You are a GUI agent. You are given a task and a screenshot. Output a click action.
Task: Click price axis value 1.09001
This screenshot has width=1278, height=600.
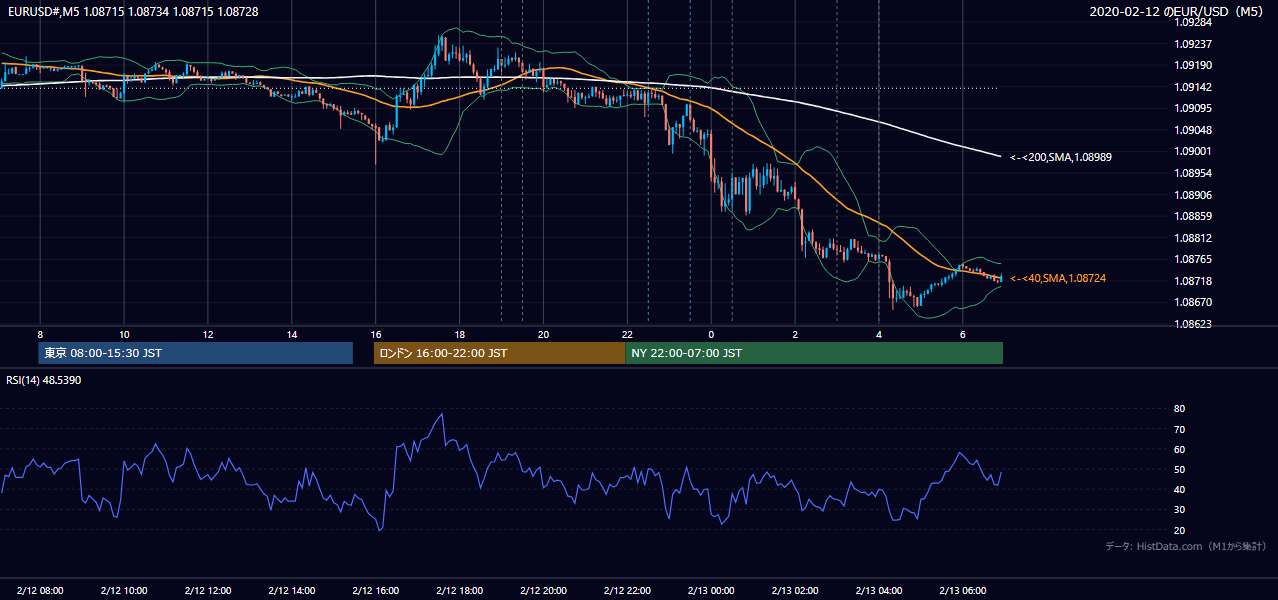tap(1192, 152)
